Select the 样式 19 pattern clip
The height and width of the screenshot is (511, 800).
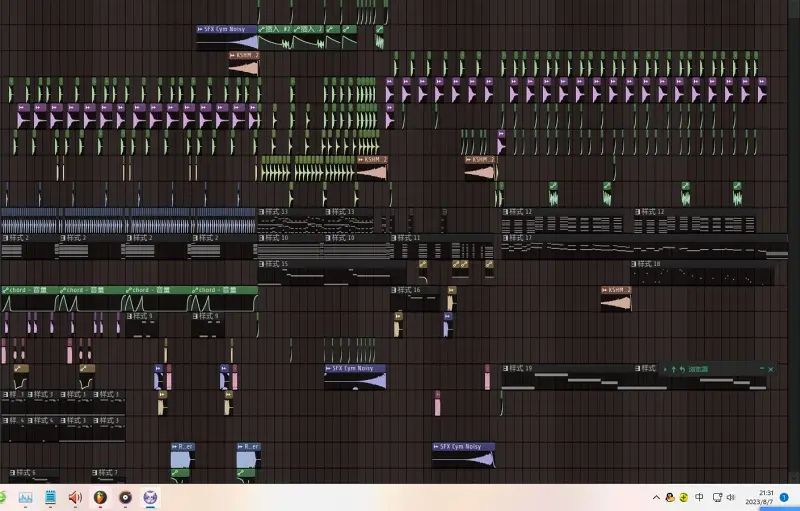(568, 378)
